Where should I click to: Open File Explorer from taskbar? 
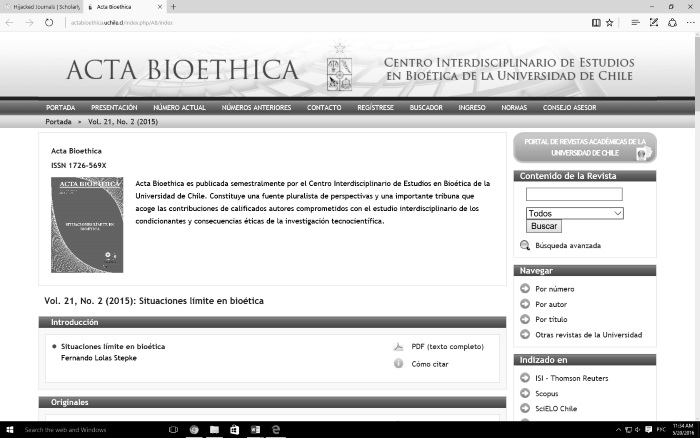214,430
